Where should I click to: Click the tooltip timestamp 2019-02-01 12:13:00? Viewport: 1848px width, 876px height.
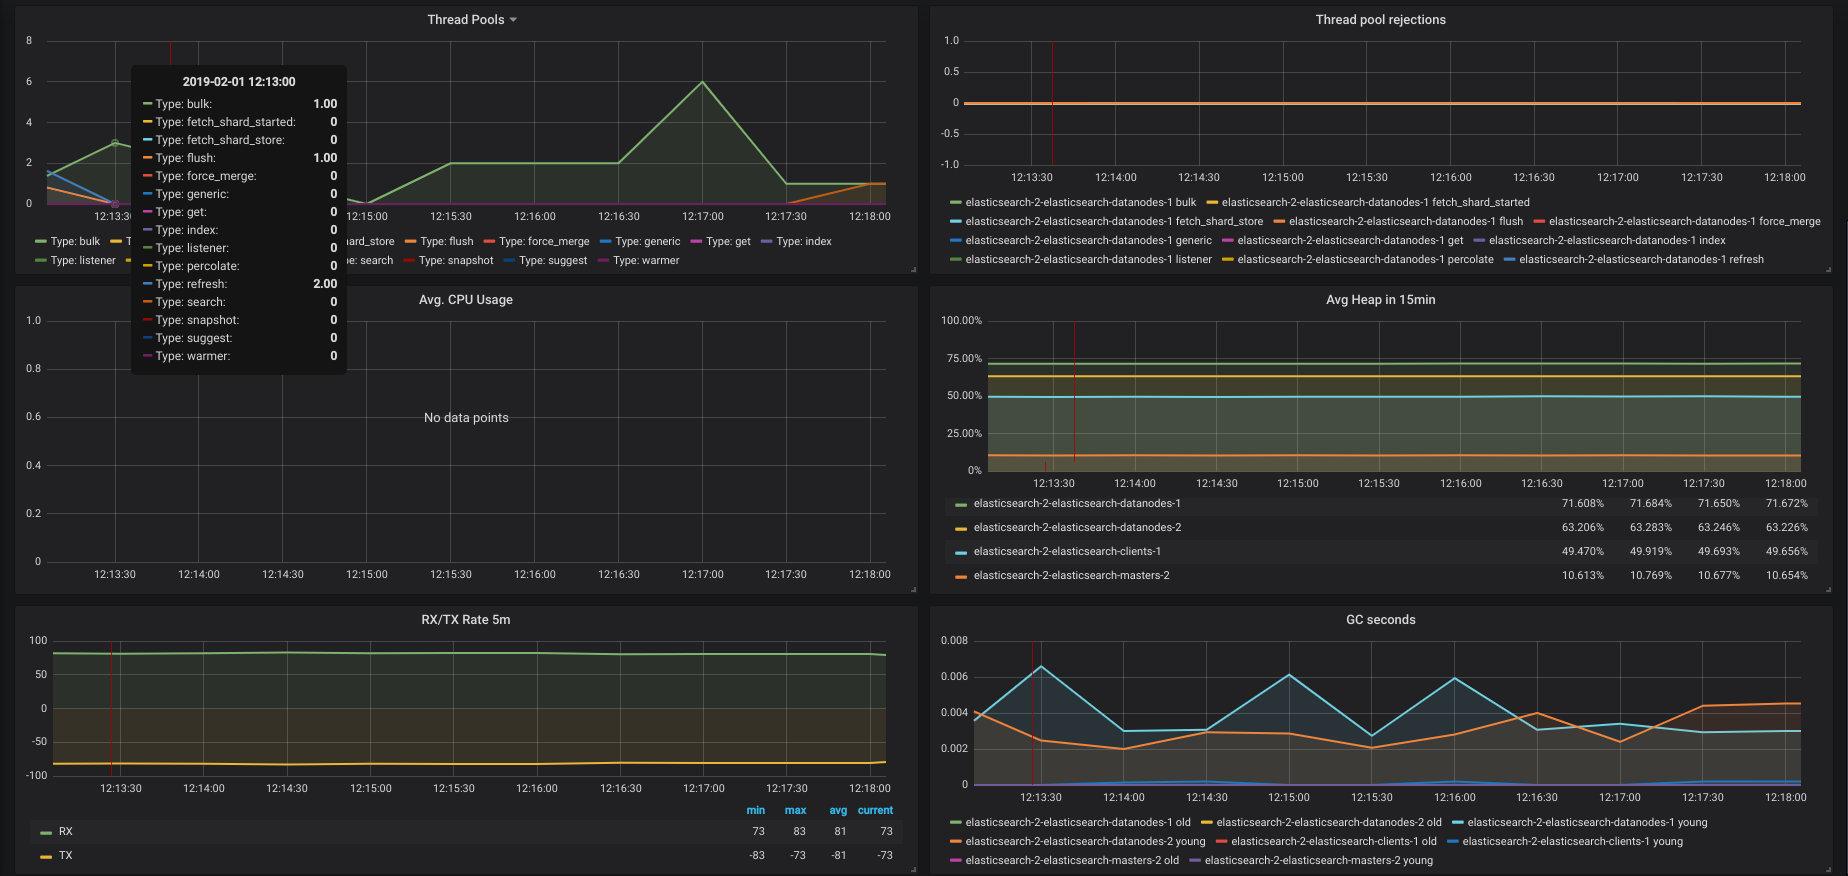click(239, 82)
